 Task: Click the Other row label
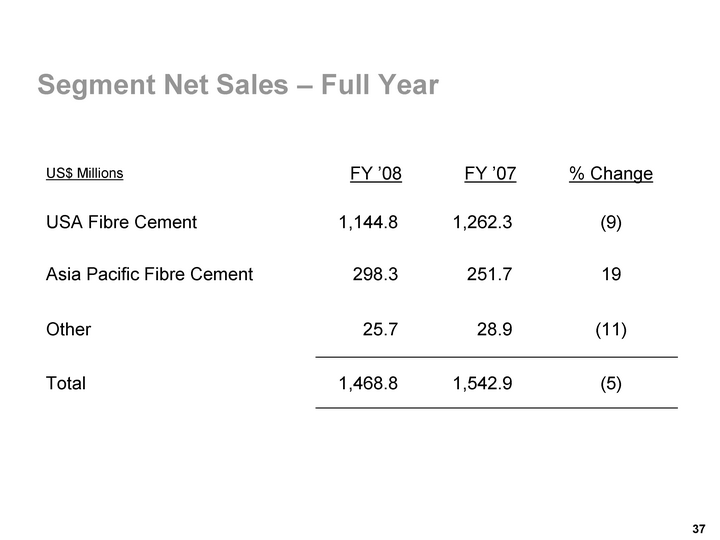coord(69,328)
